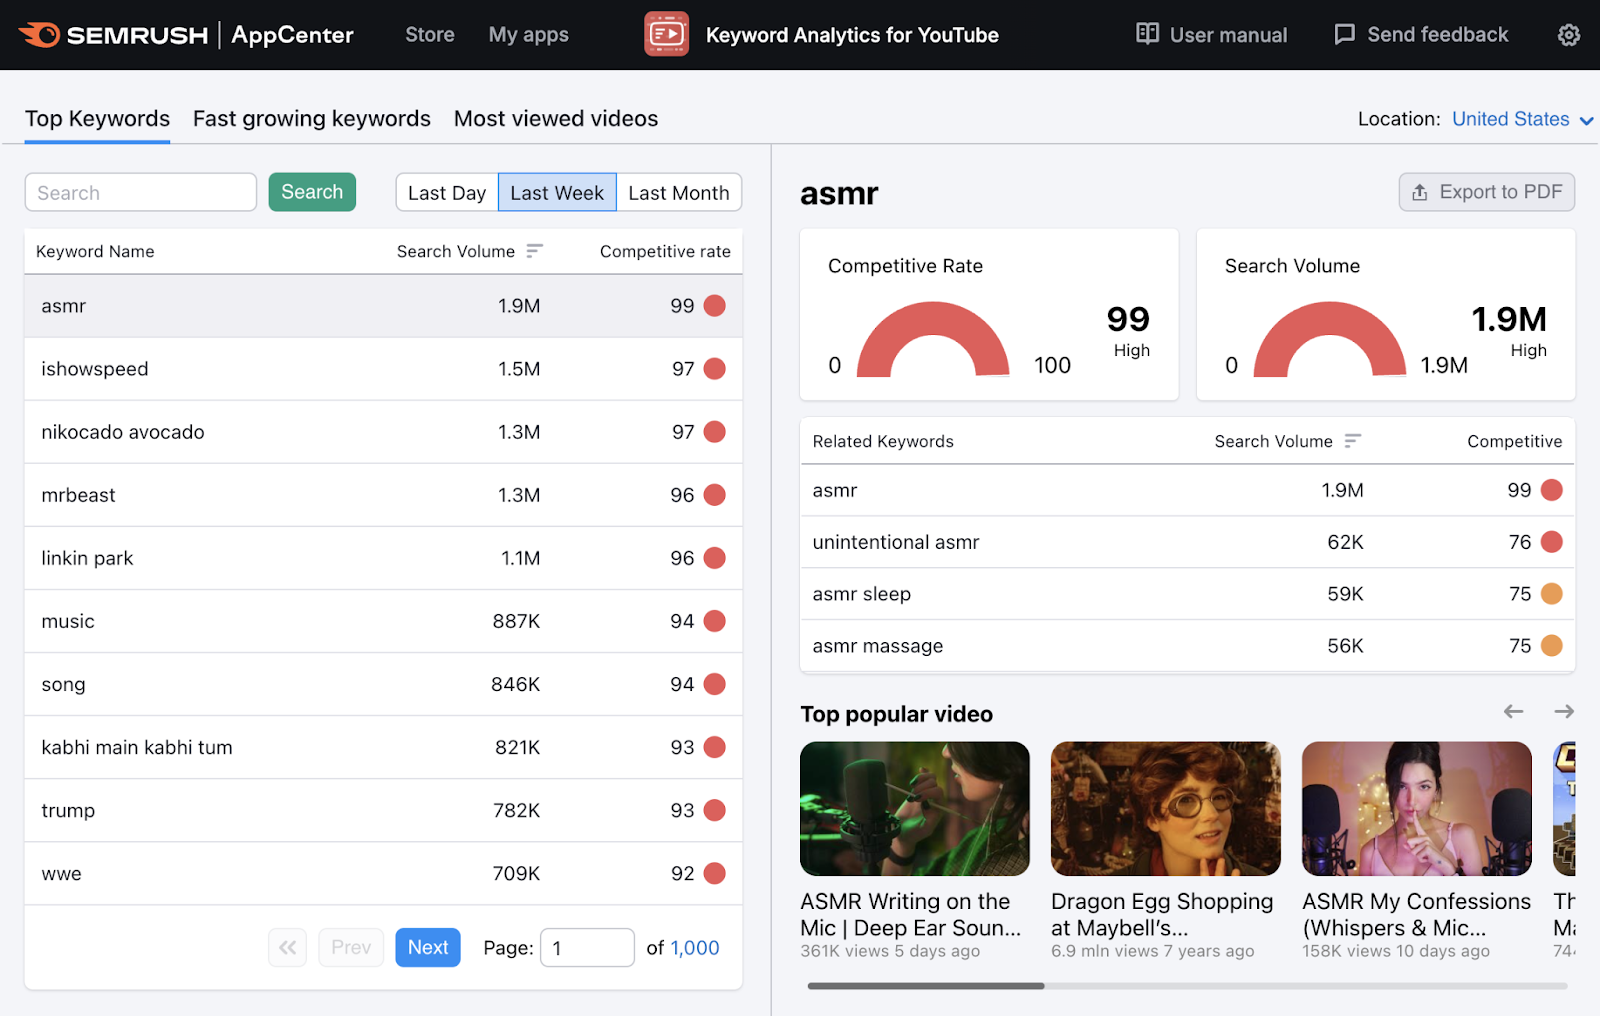This screenshot has width=1600, height=1016.
Task: Switch to Fast growing keywords tab
Action: click(311, 119)
